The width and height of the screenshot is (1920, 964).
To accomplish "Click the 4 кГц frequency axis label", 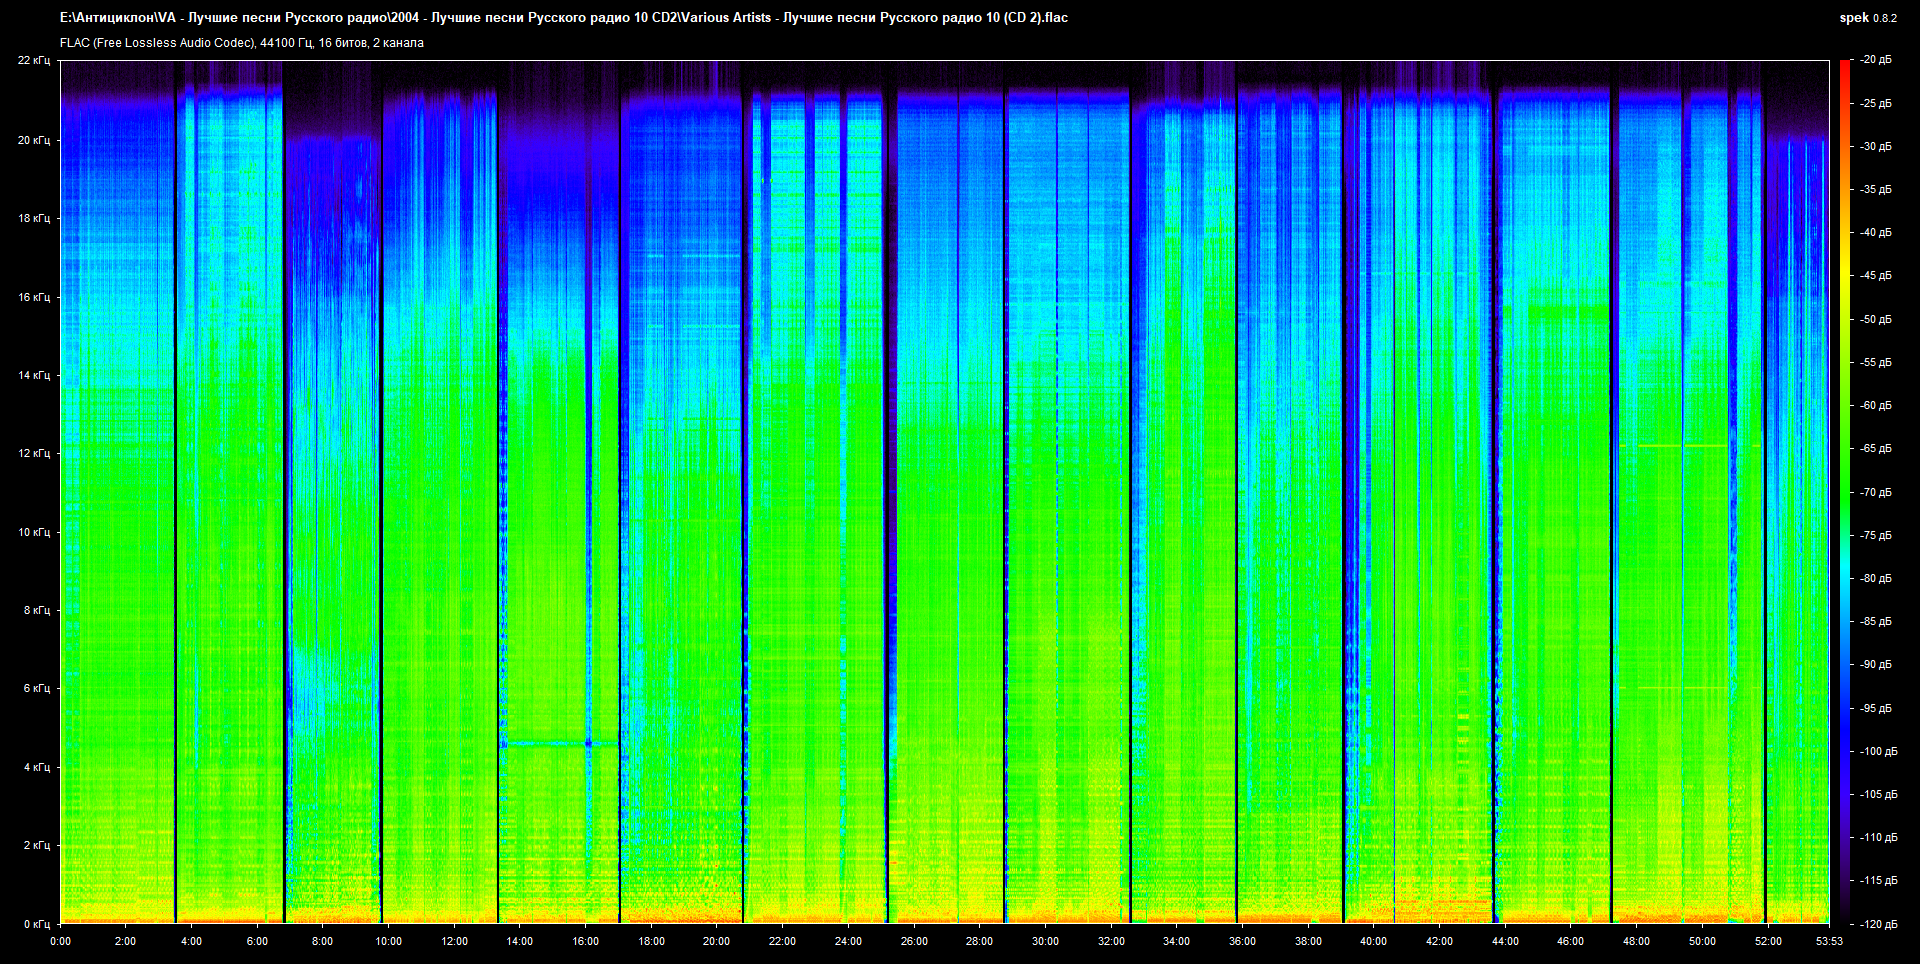I will [x=36, y=767].
